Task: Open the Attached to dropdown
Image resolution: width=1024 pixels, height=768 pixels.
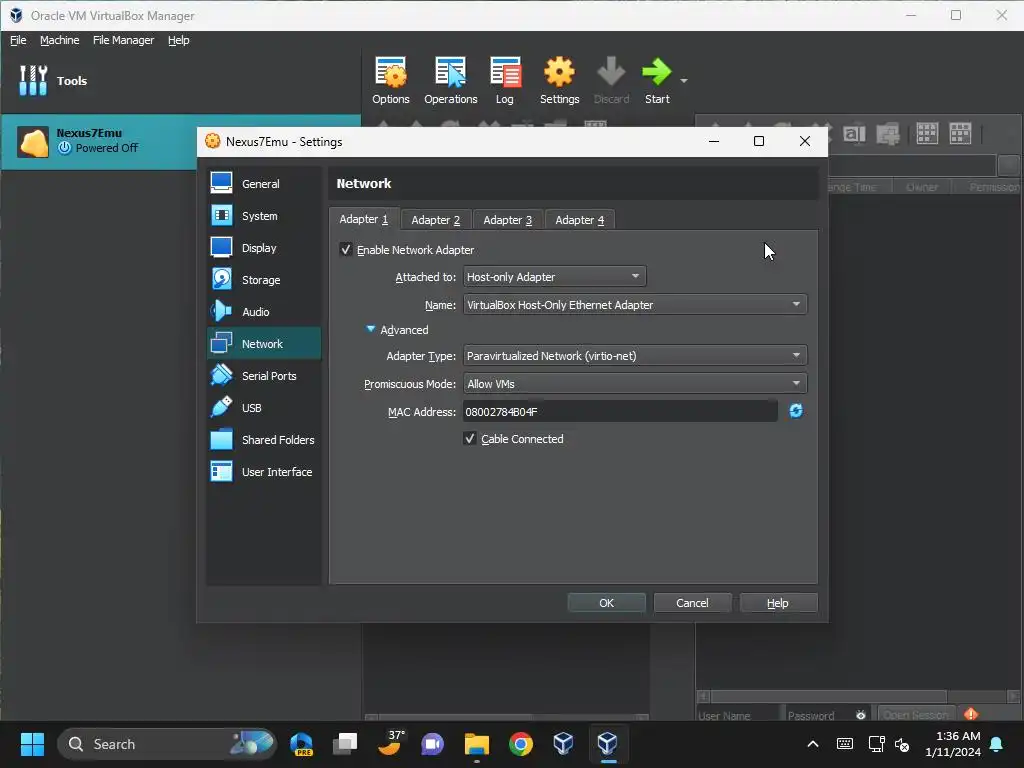Action: 554,276
